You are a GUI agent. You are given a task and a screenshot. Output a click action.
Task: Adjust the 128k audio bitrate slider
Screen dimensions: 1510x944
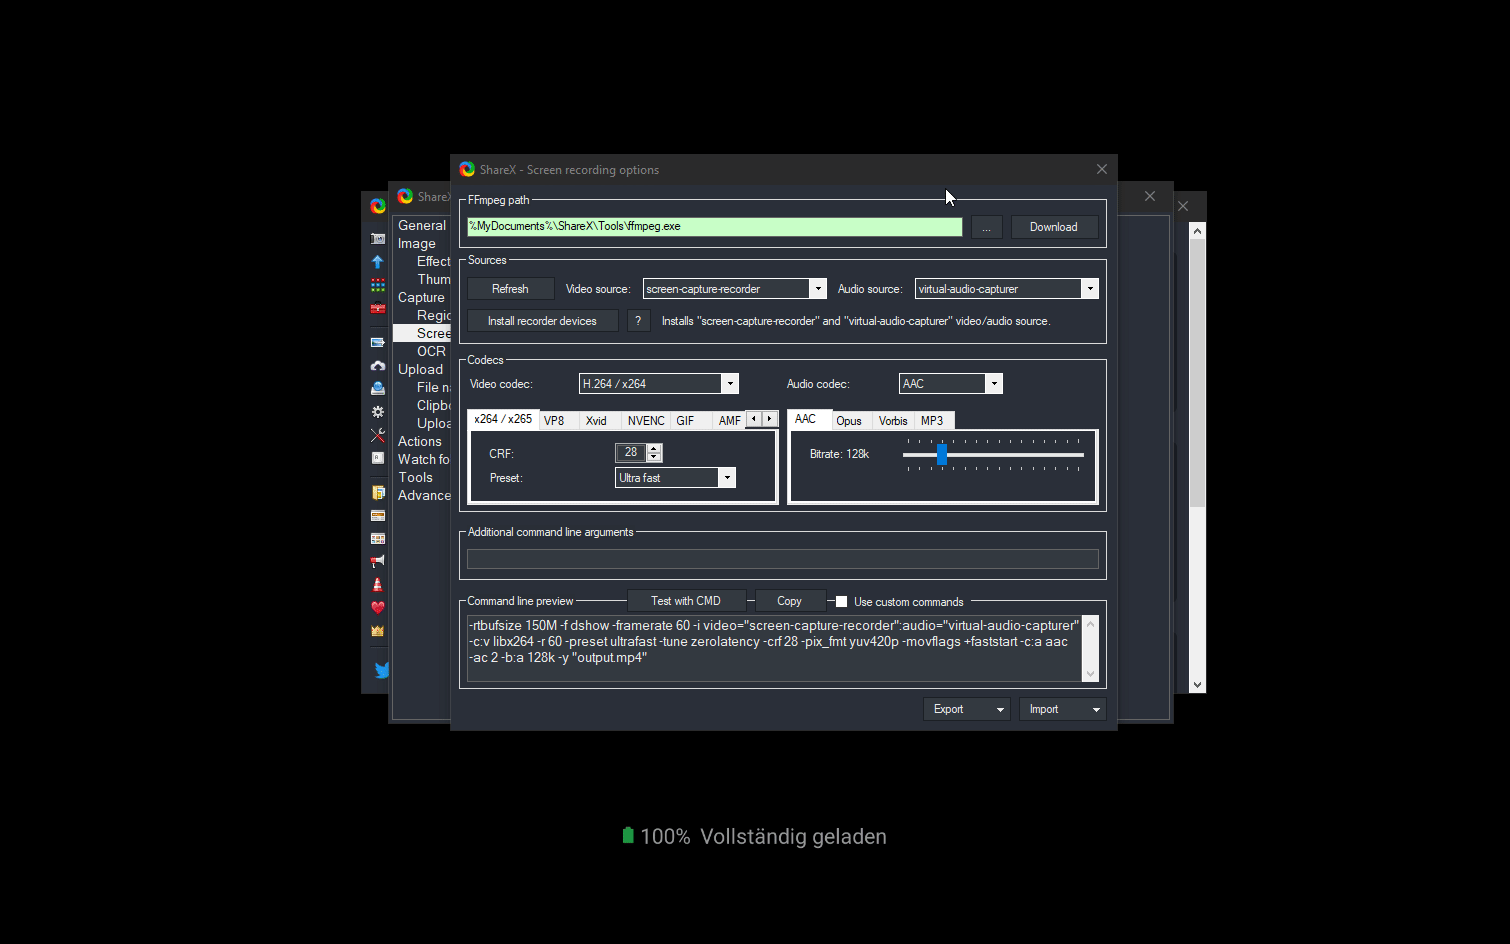tap(943, 455)
